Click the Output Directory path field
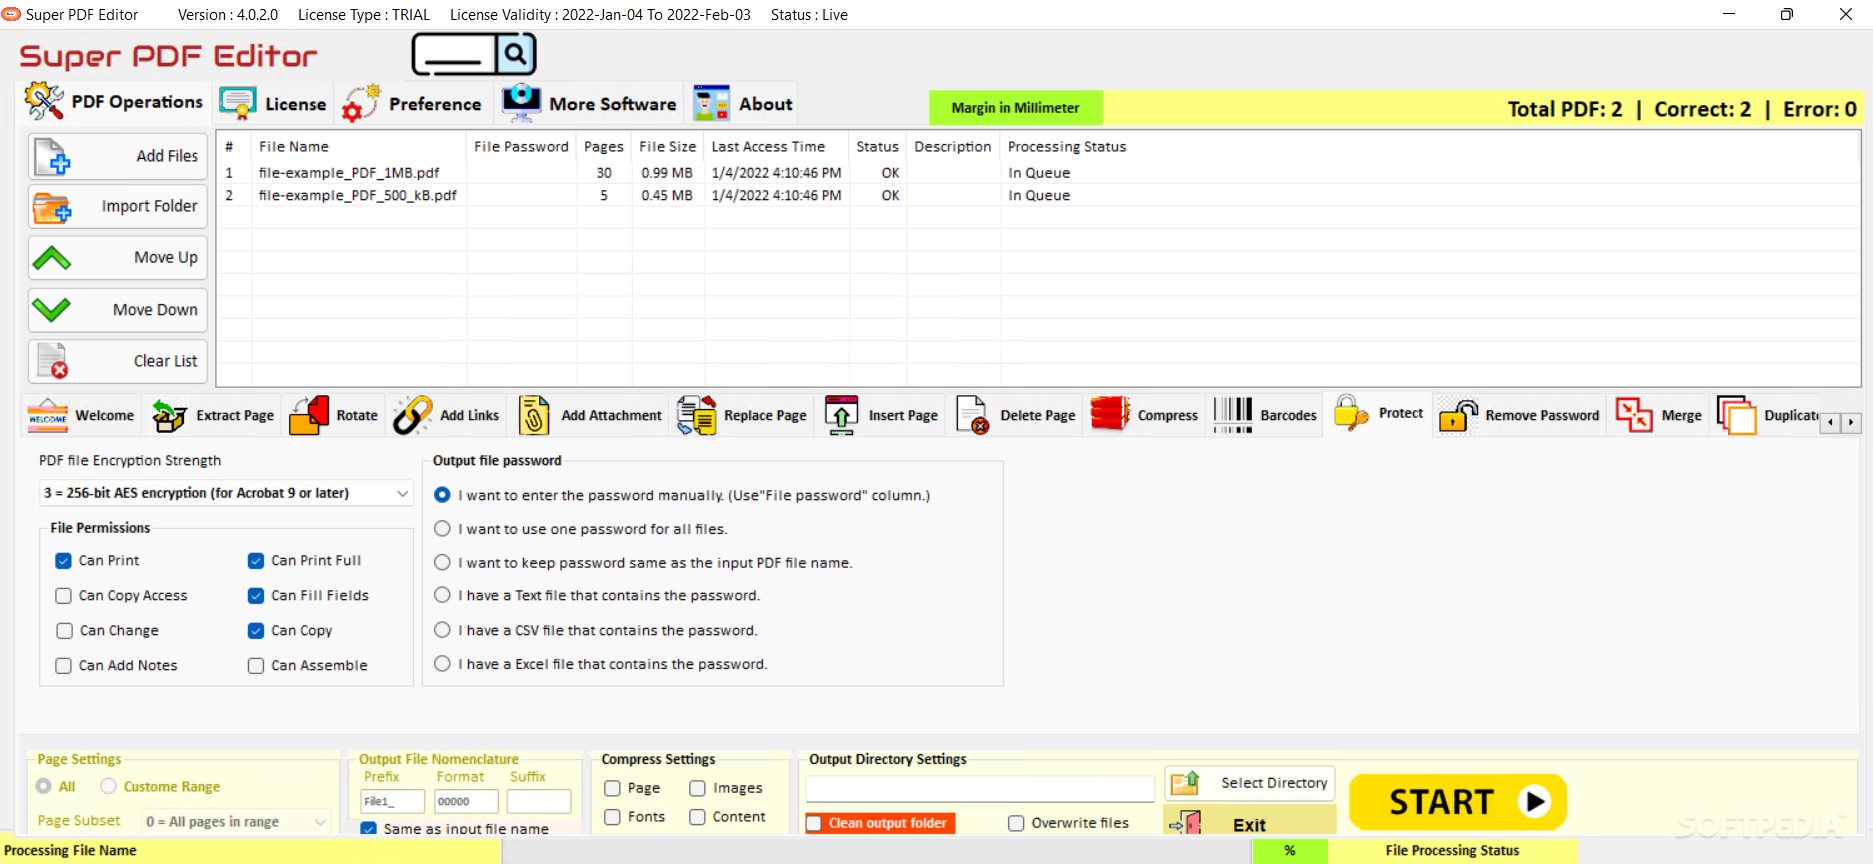The image size is (1873, 864). tap(980, 789)
